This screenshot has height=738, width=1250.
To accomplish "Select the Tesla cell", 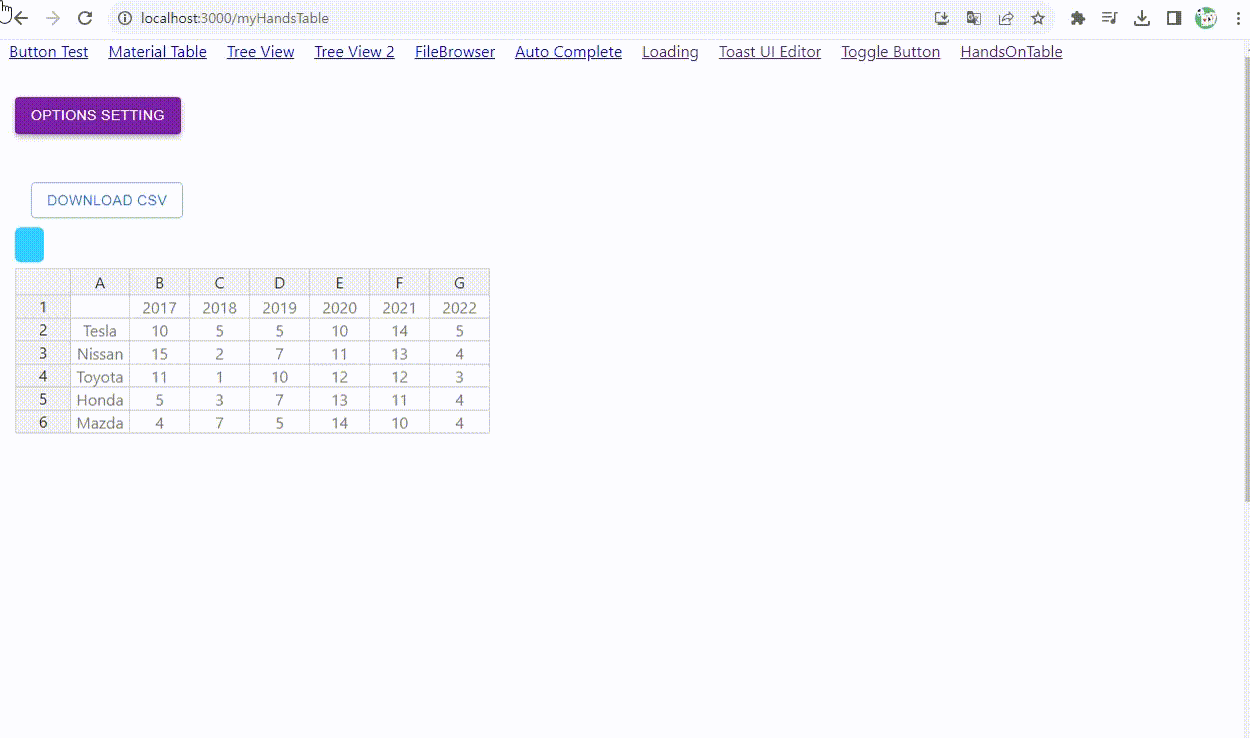I will pos(100,331).
